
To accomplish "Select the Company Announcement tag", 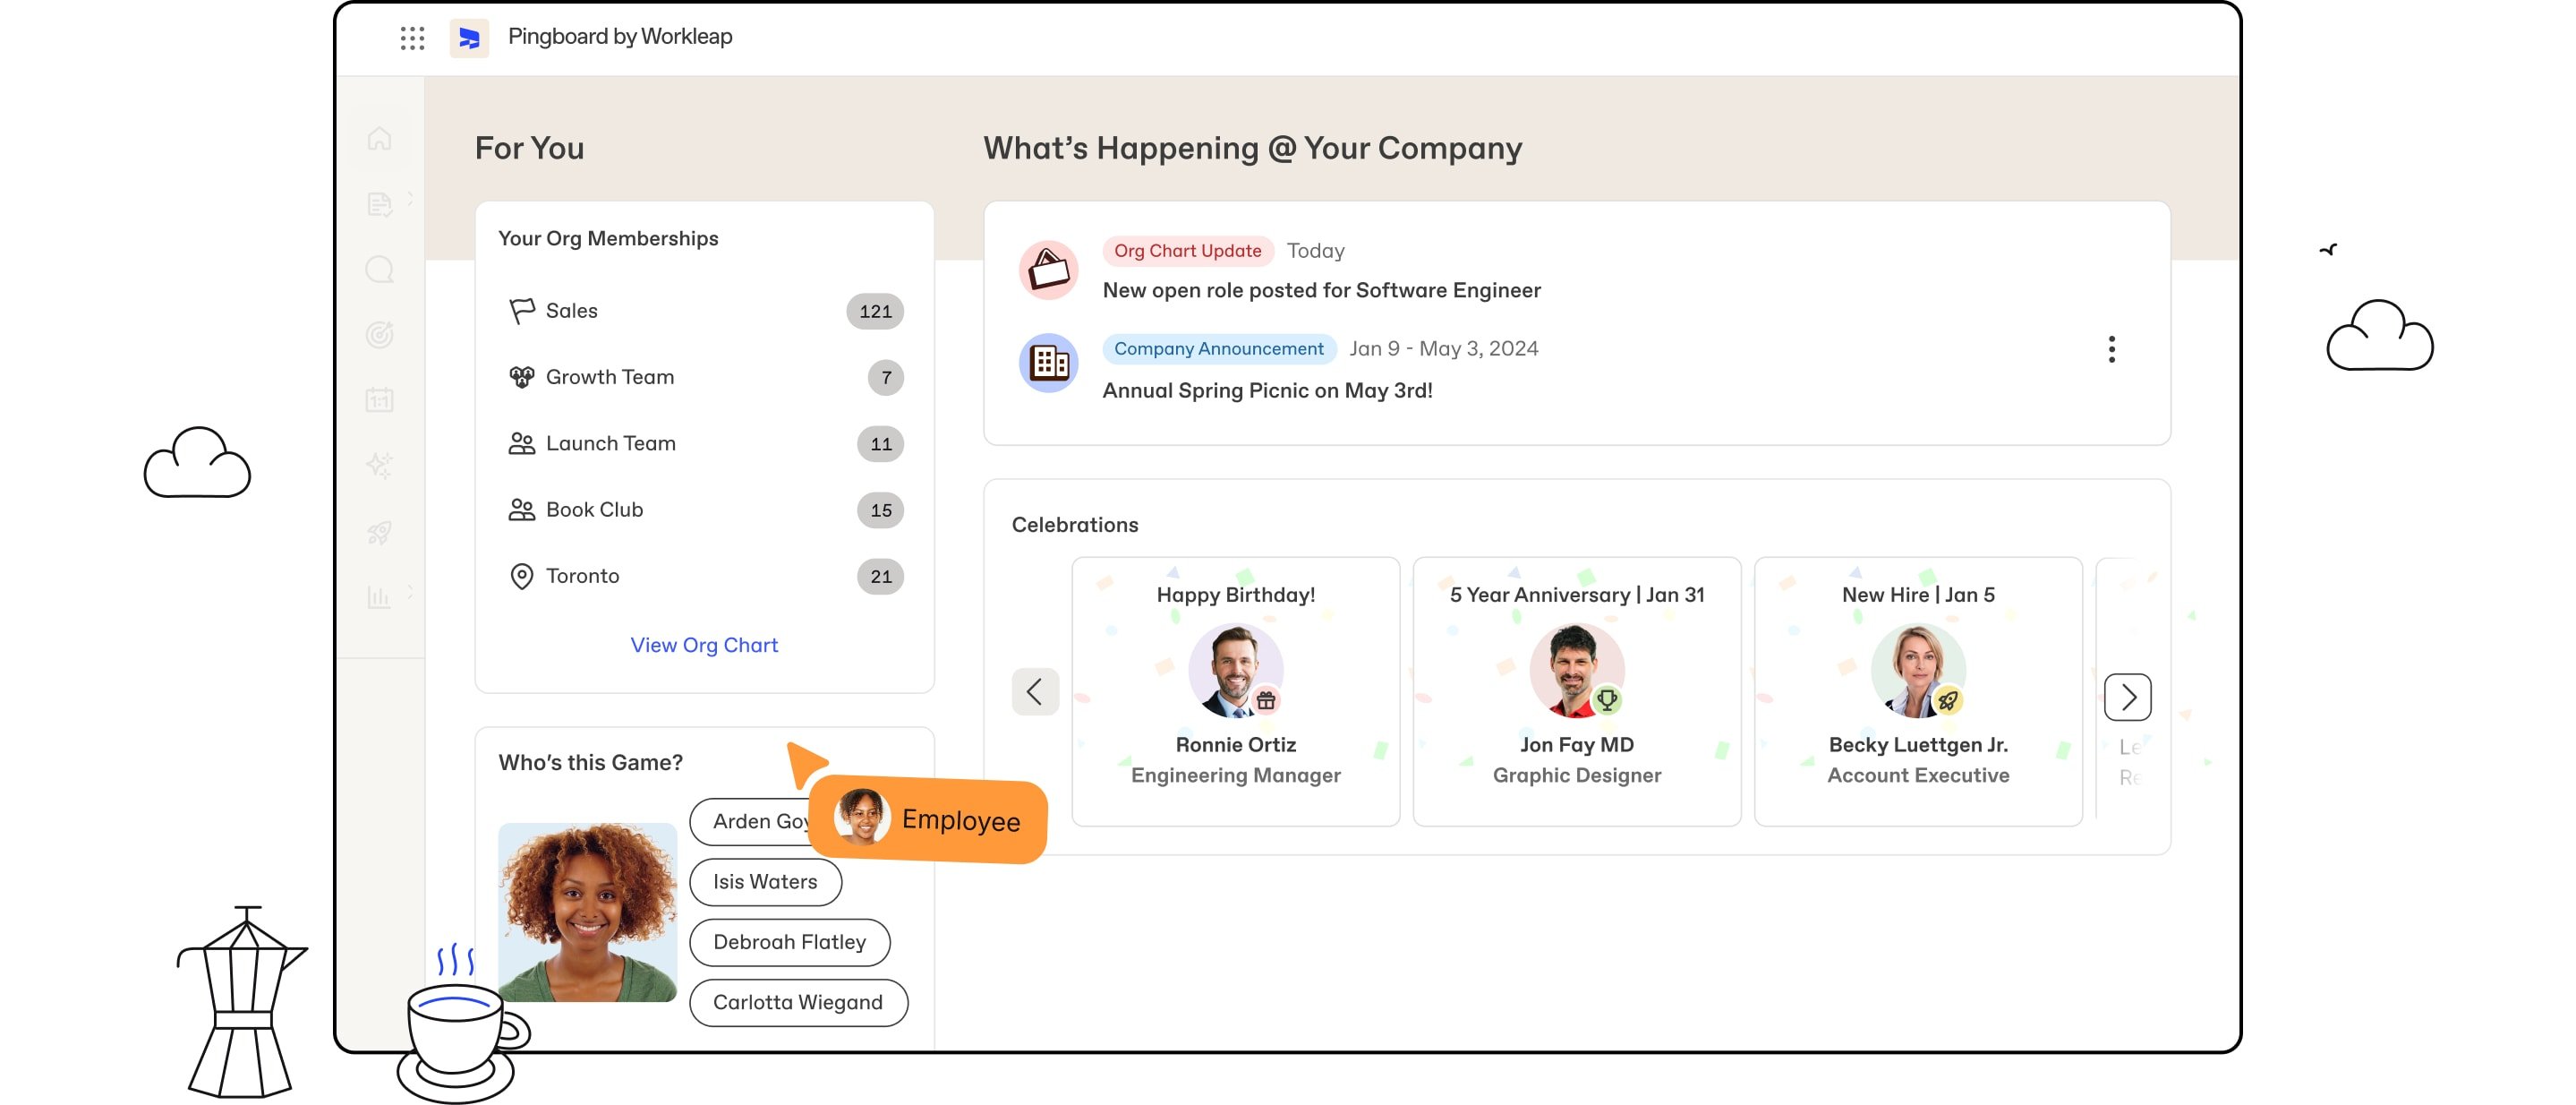I will [x=1218, y=349].
